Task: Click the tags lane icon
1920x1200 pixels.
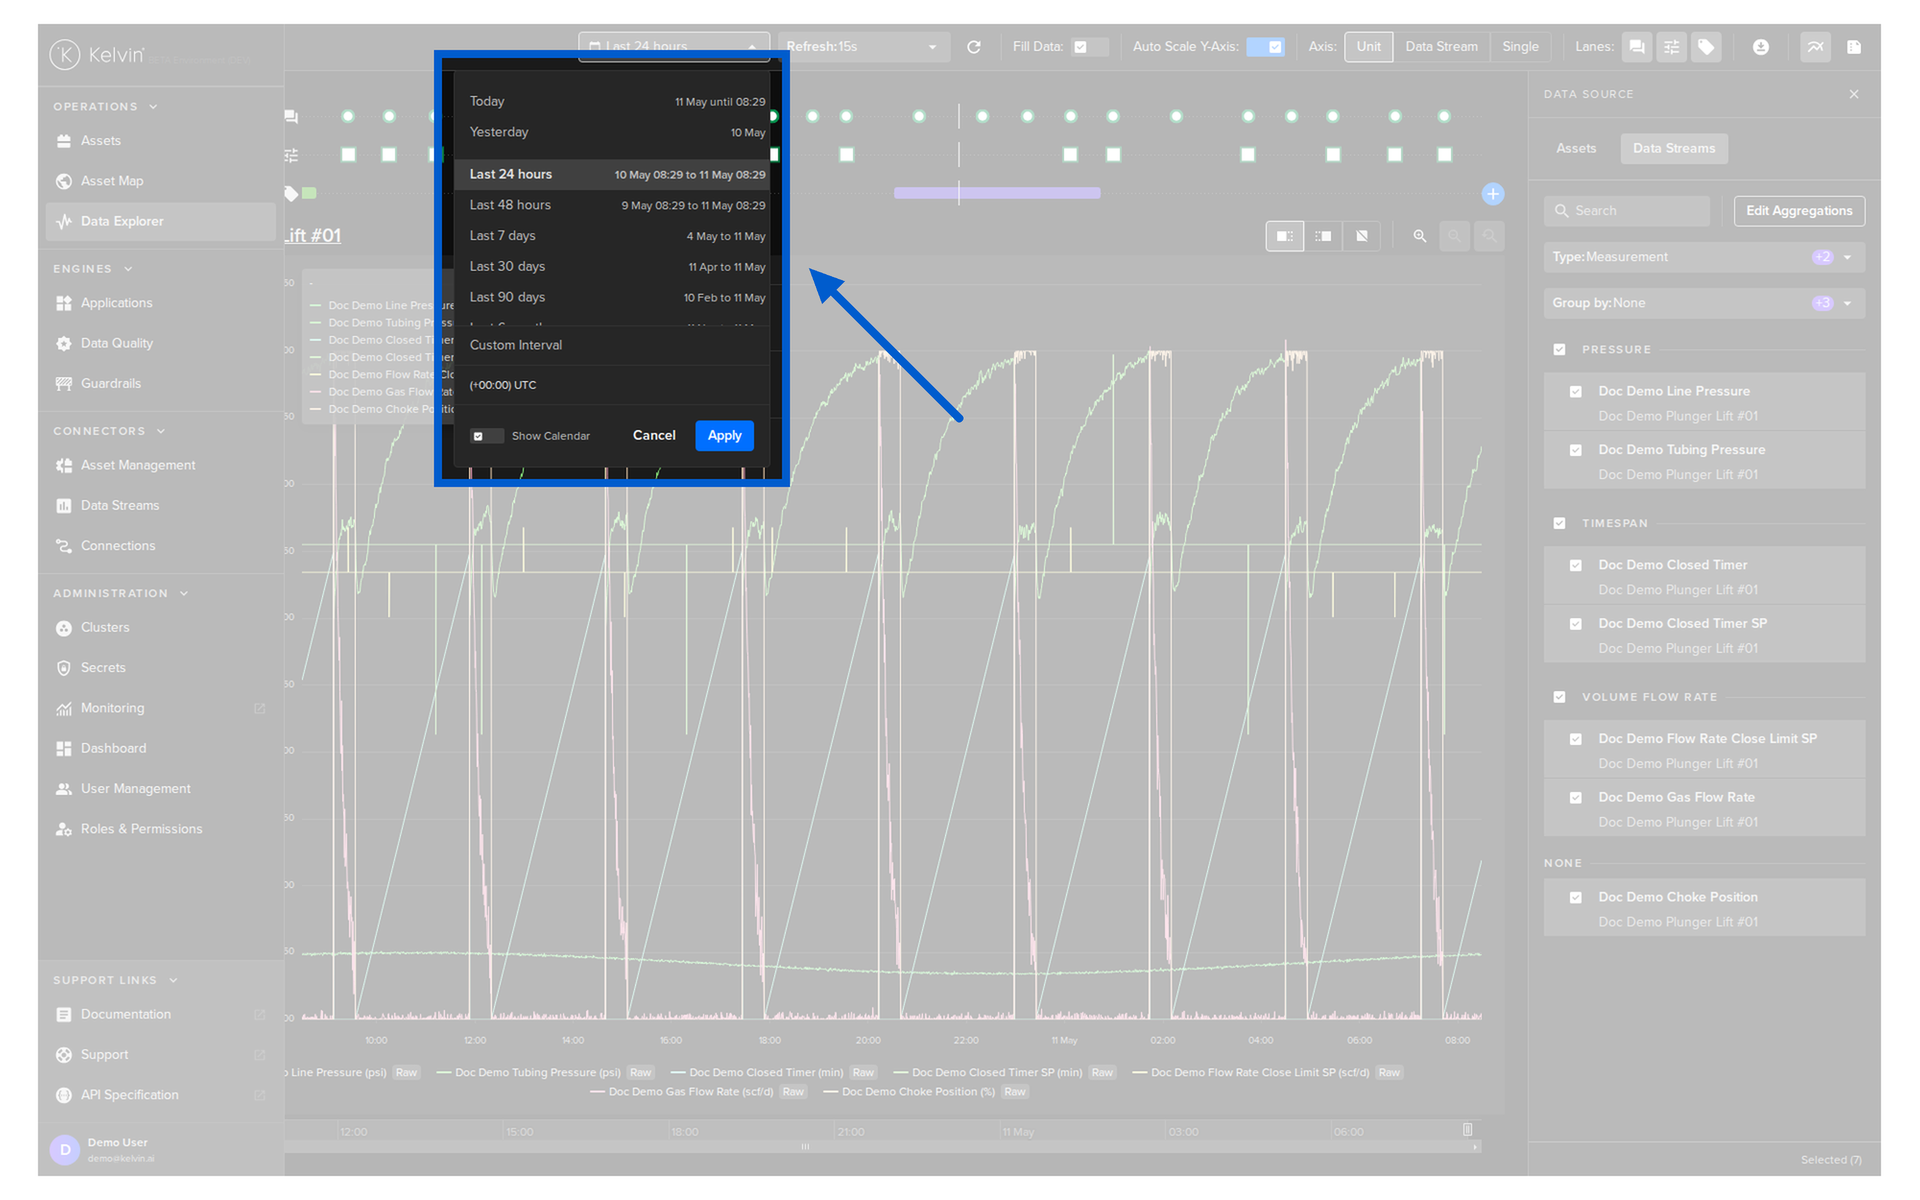Action: 1706,47
